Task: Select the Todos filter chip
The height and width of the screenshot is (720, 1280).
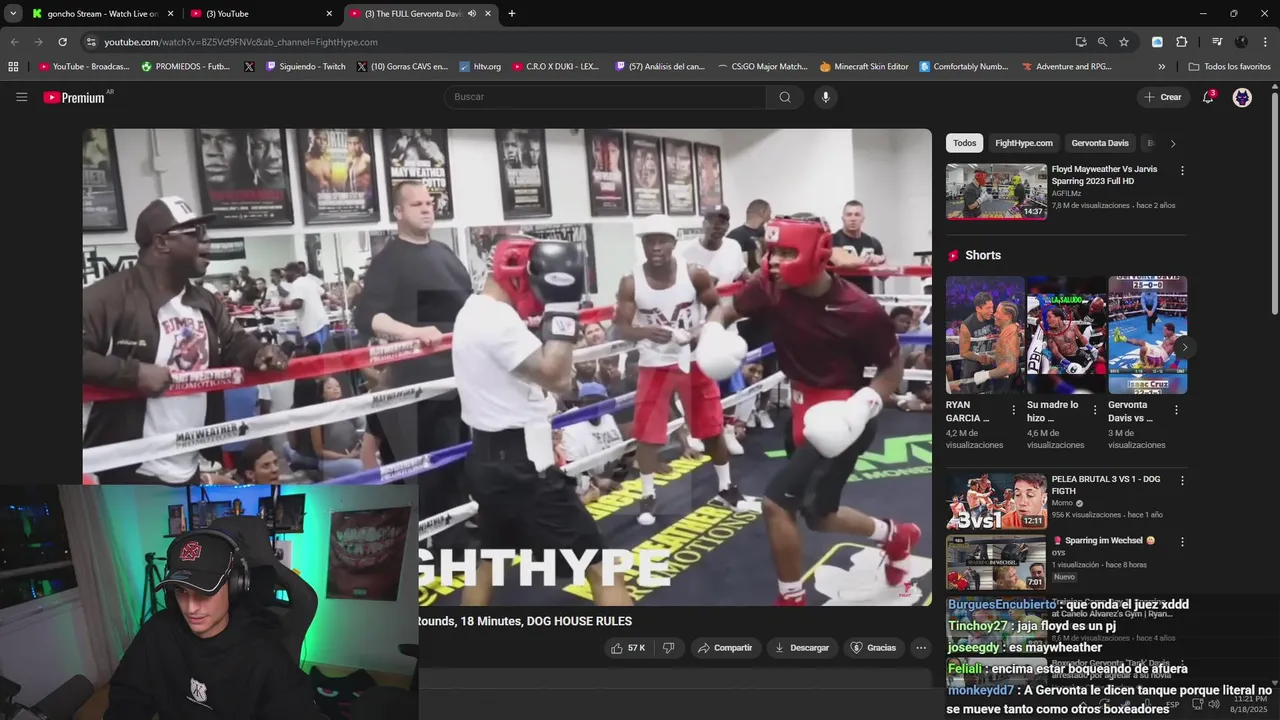Action: (964, 143)
